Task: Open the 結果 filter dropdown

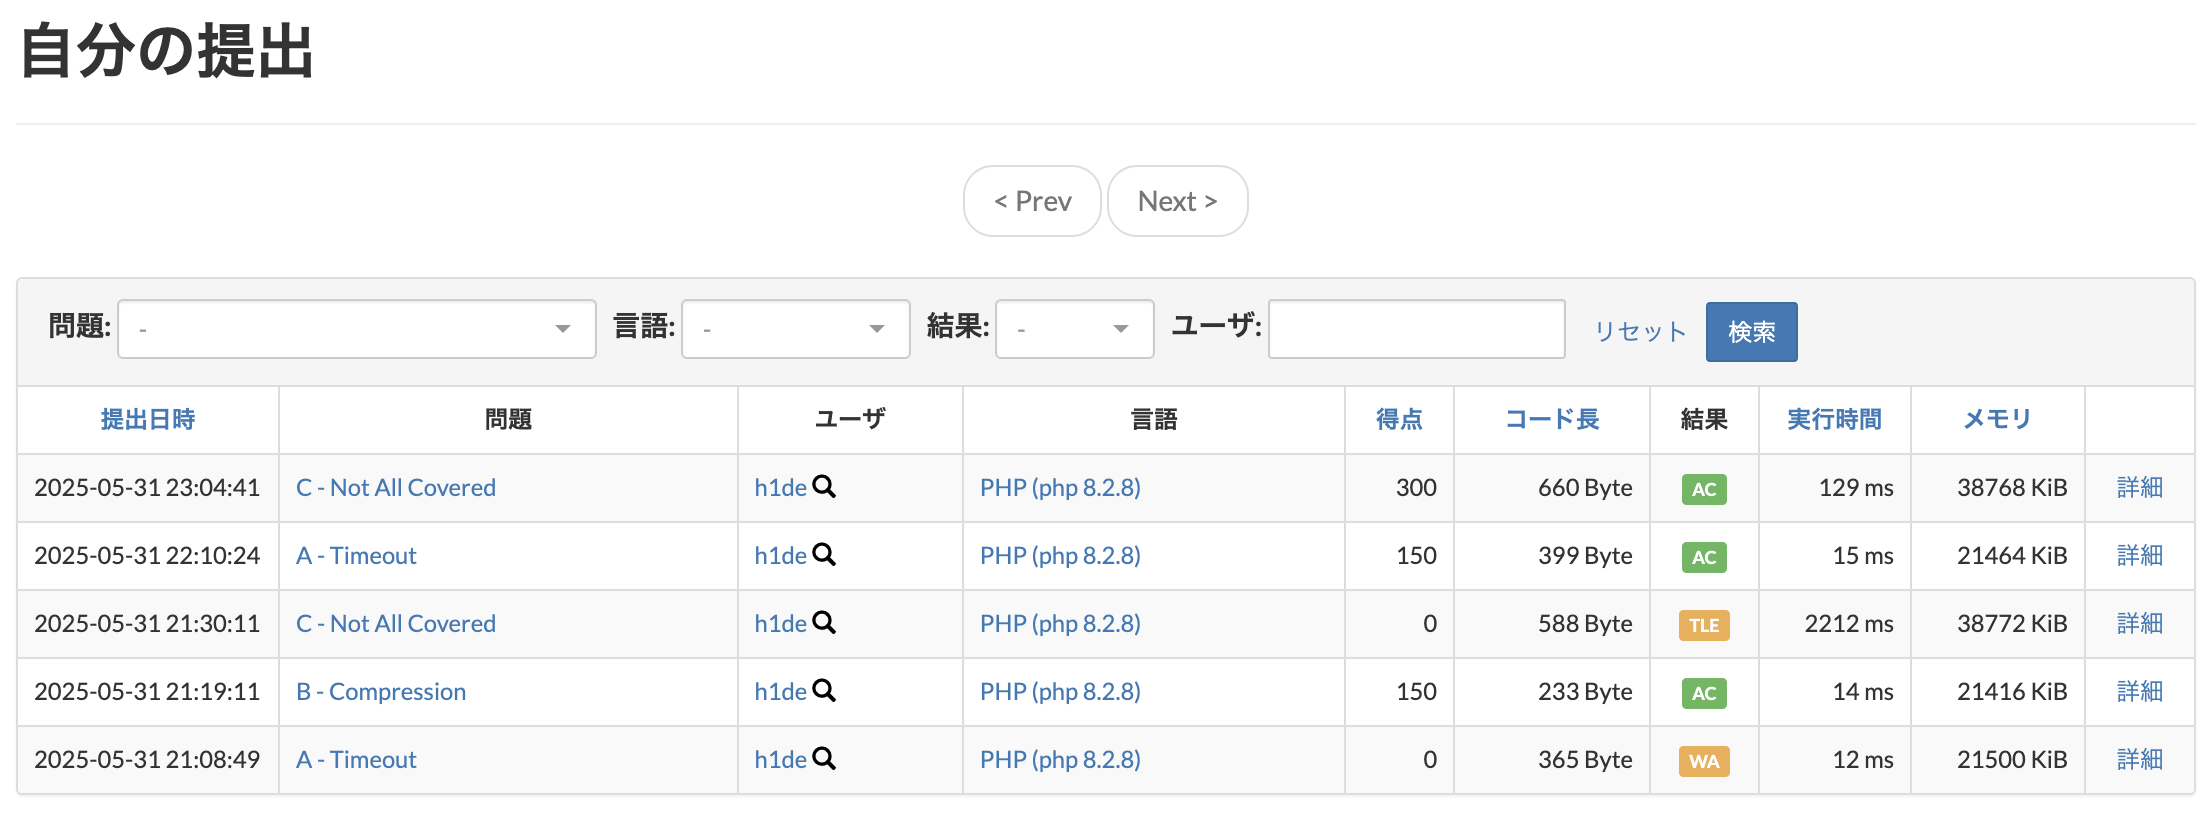Action: (1074, 329)
